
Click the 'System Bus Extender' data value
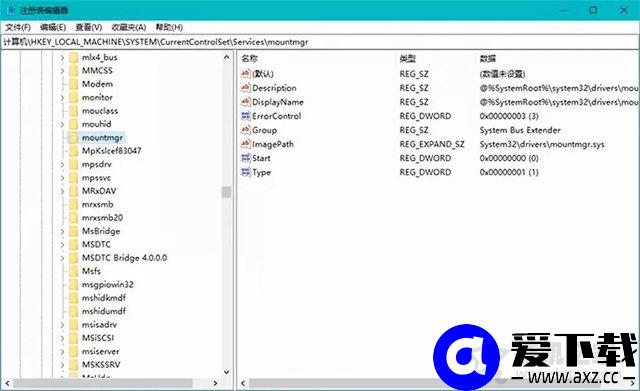[520, 130]
